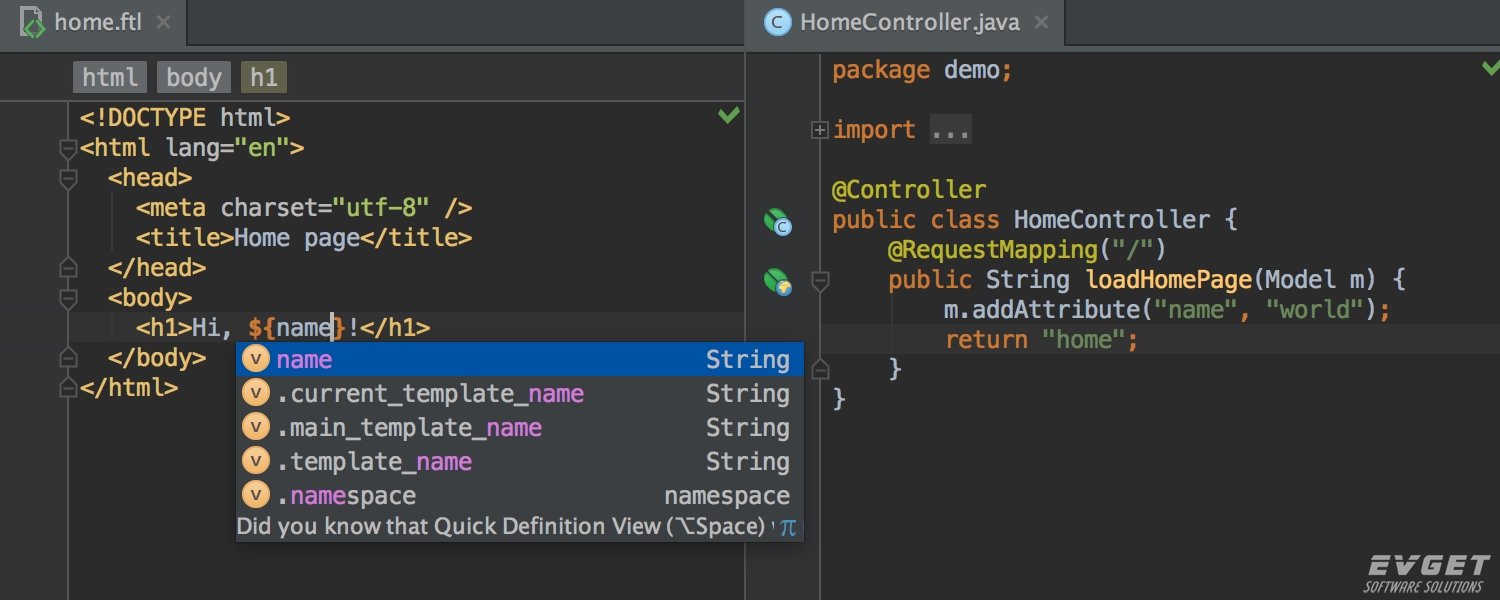Collapse fold marker at closing body tag
Image resolution: width=1500 pixels, height=600 pixels.
pos(68,357)
